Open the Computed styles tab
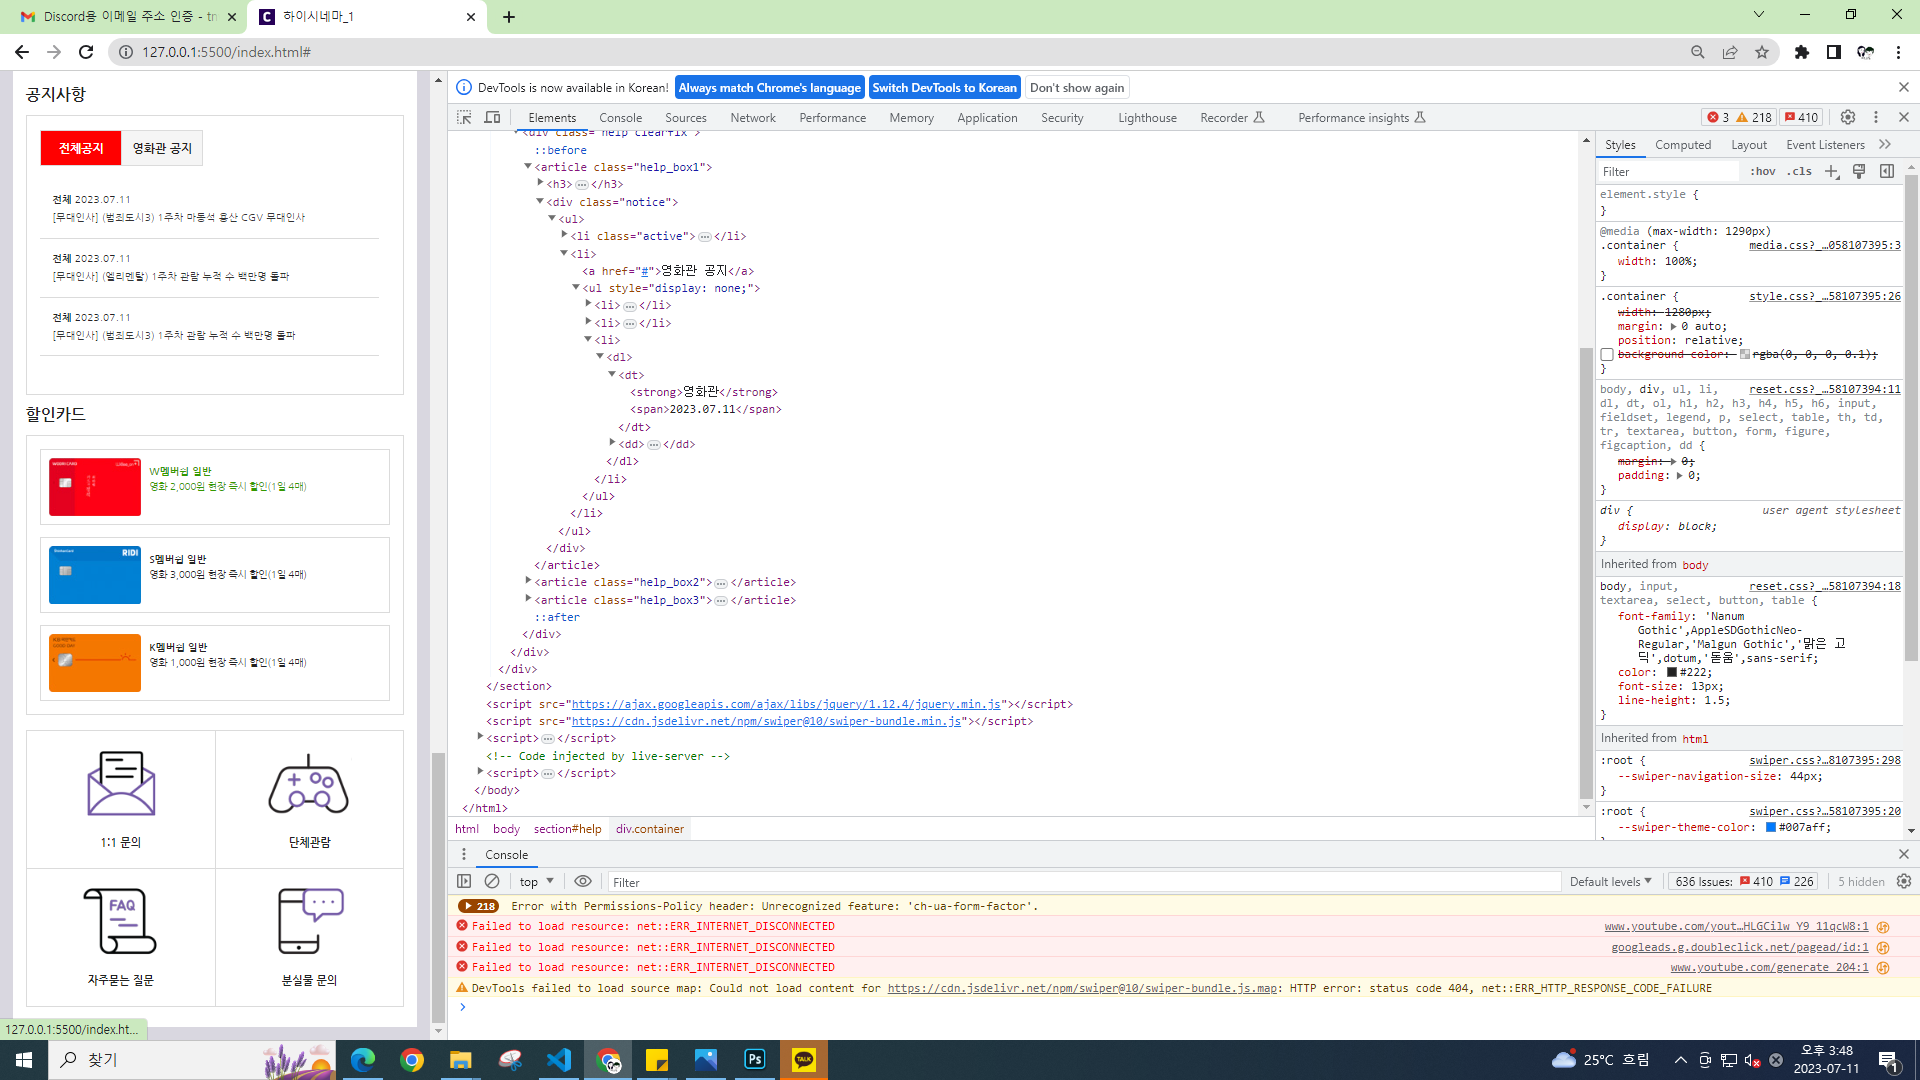1920x1080 pixels. pyautogui.click(x=1683, y=144)
